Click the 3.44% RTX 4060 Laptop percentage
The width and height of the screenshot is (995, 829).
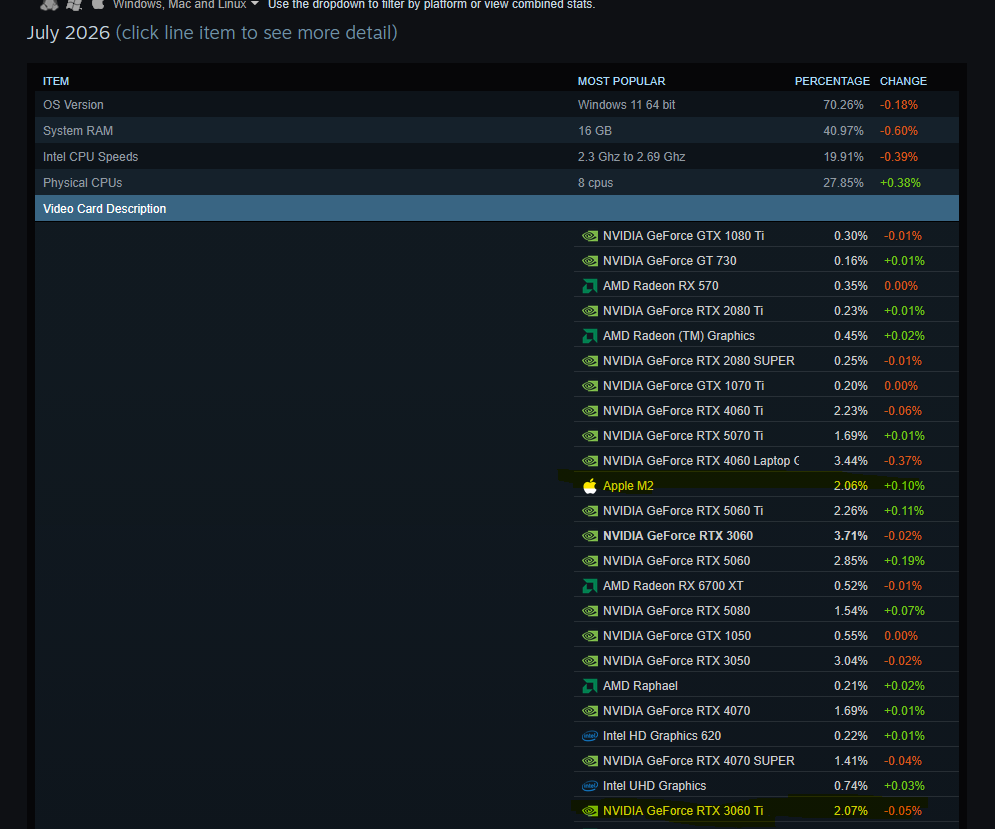point(850,461)
